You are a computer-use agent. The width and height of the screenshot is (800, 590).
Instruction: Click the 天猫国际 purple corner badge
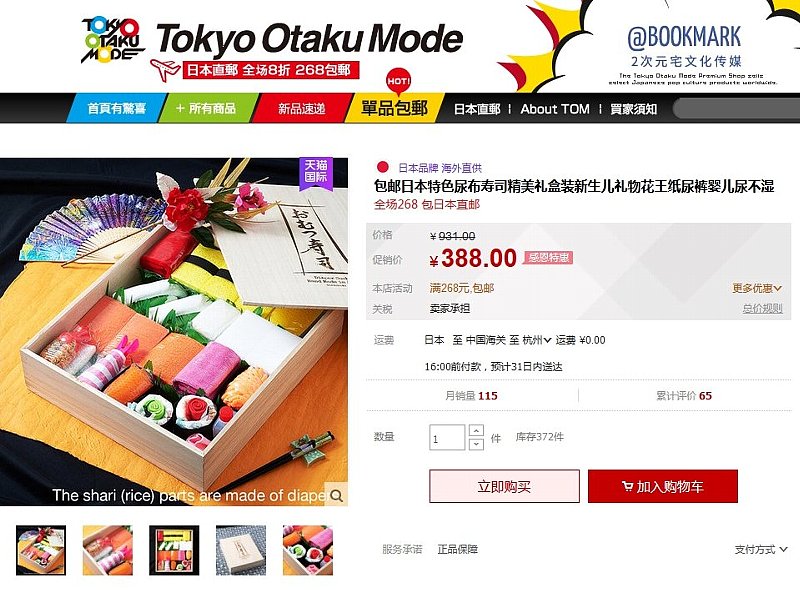tap(316, 172)
